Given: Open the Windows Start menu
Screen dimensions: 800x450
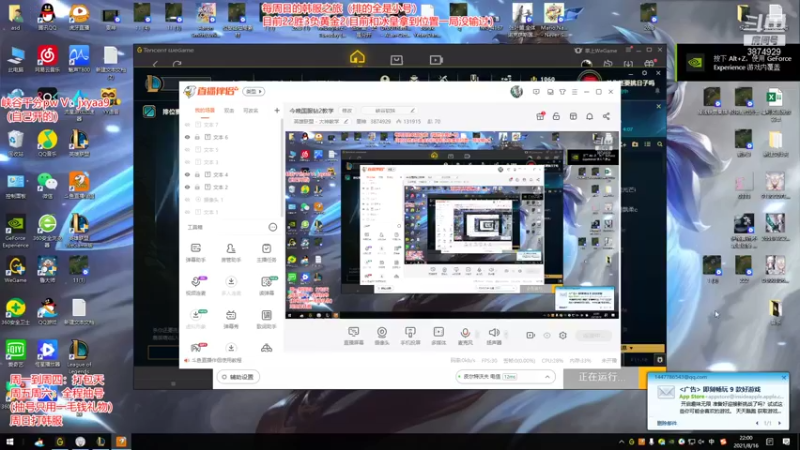Looking at the screenshot, I should [x=10, y=442].
